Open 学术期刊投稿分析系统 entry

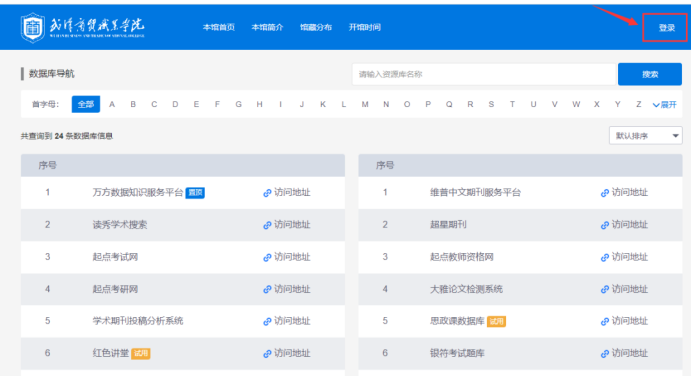click(x=138, y=321)
